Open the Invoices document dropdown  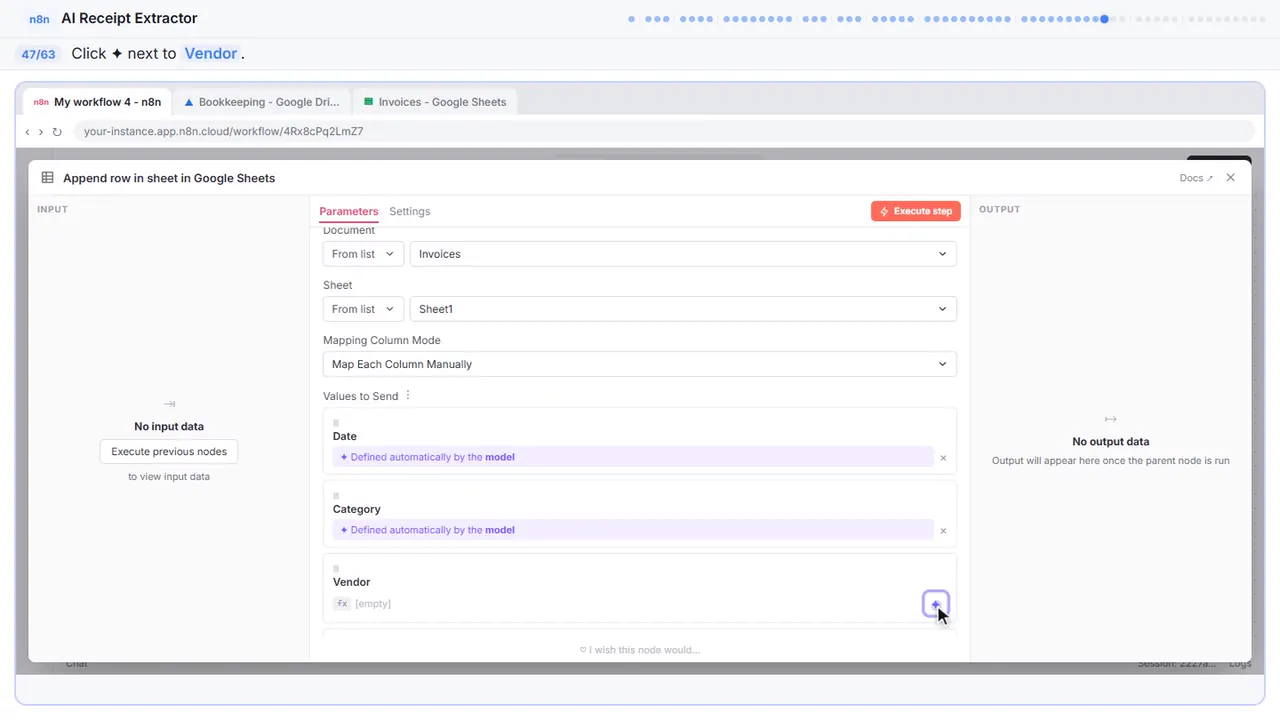point(683,254)
